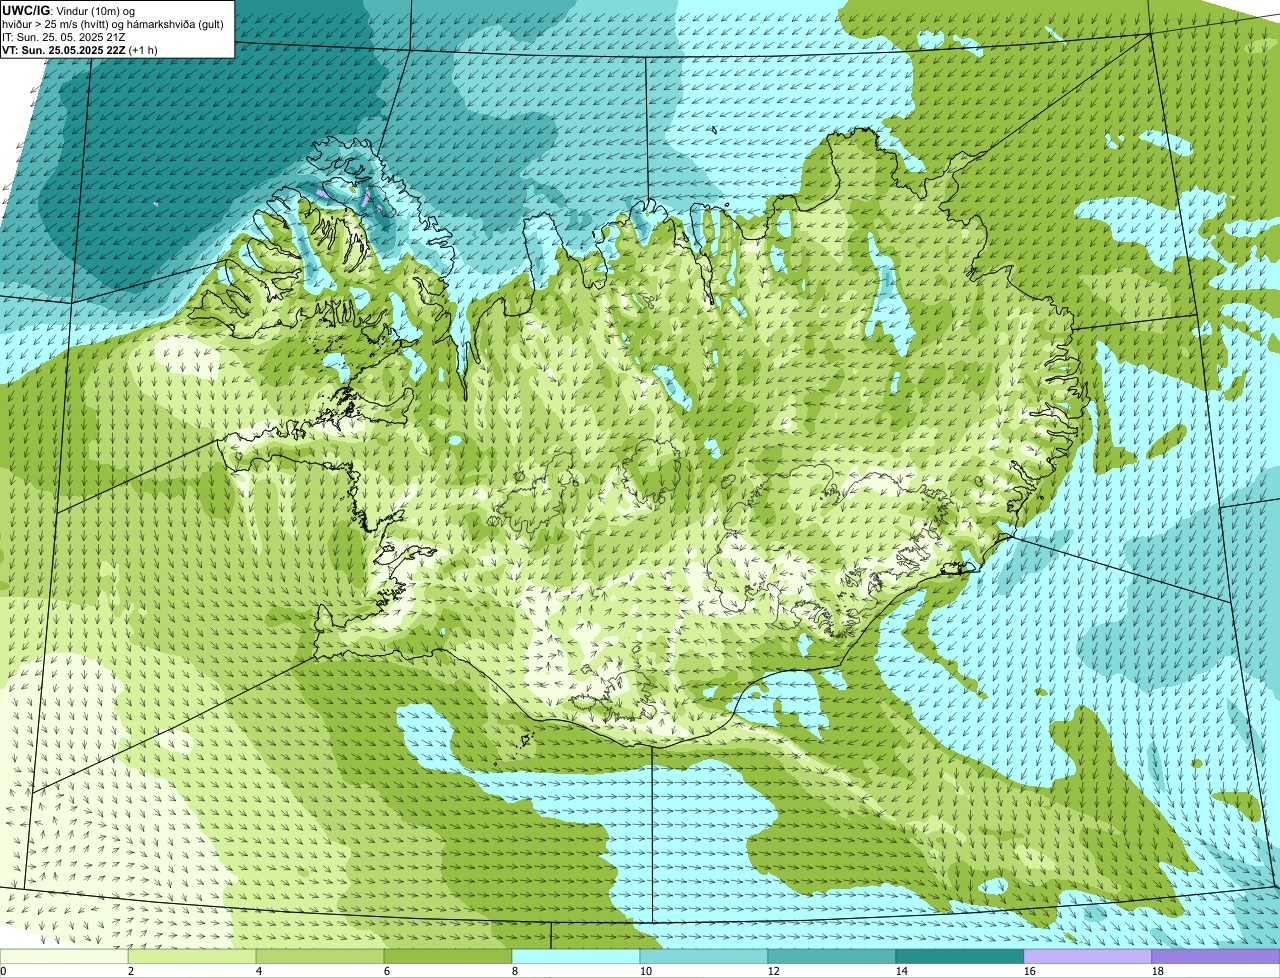Screen dimensions: 1280x978
Task: Click the title line 'UWC/IG: Vindur (10m) og'
Action: click(x=69, y=10)
